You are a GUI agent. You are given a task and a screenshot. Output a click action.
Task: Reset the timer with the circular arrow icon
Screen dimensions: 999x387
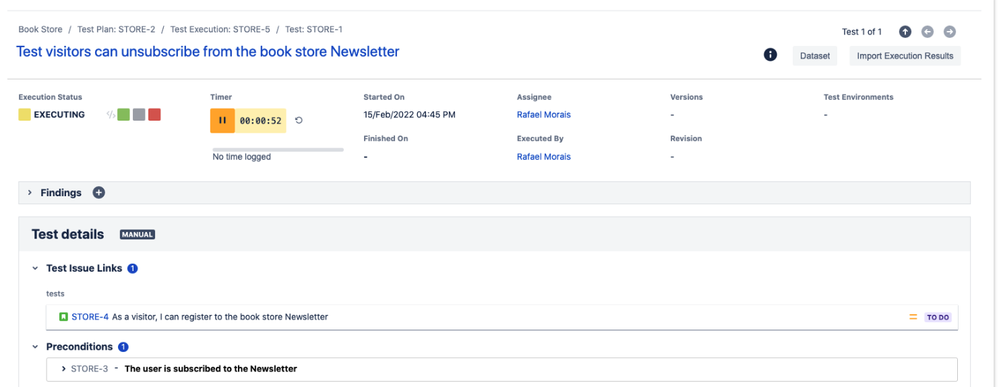click(x=299, y=120)
